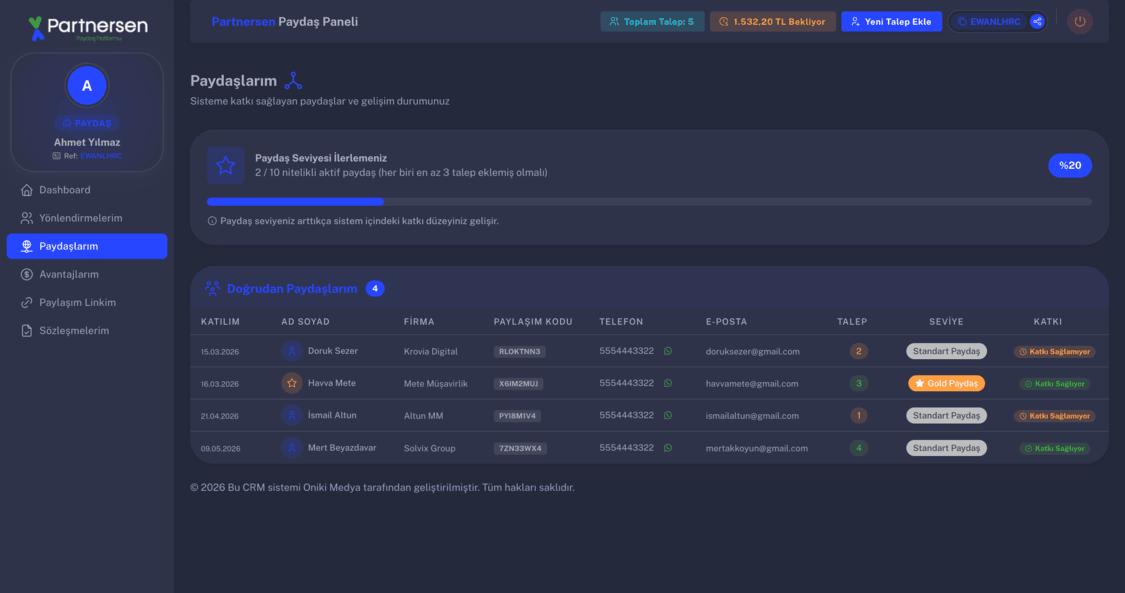Click the count badge 4 beside Doğrudan Paydaşlarım
The height and width of the screenshot is (593, 1125).
(x=375, y=288)
